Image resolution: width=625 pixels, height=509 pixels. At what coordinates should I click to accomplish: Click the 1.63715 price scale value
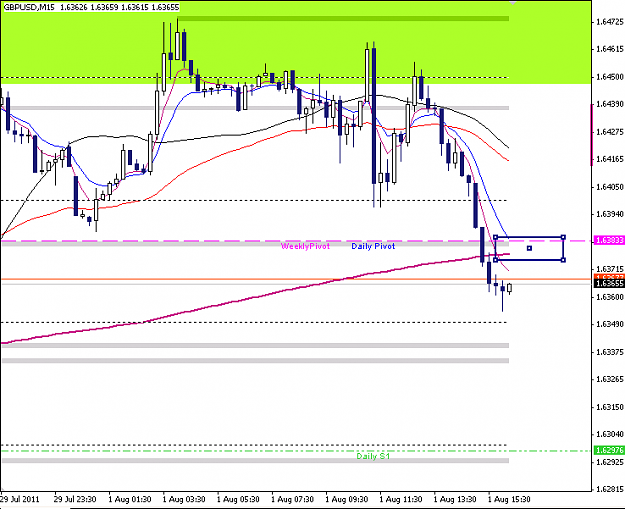(x=610, y=269)
